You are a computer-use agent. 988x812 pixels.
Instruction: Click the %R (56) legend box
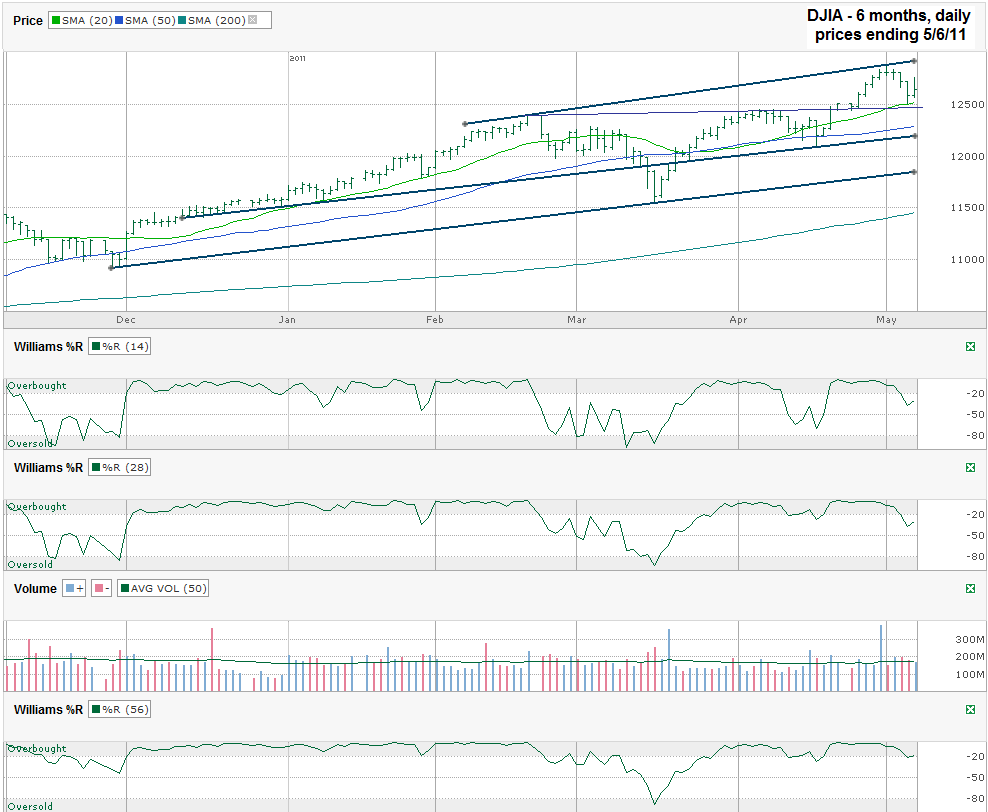pyautogui.click(x=120, y=709)
